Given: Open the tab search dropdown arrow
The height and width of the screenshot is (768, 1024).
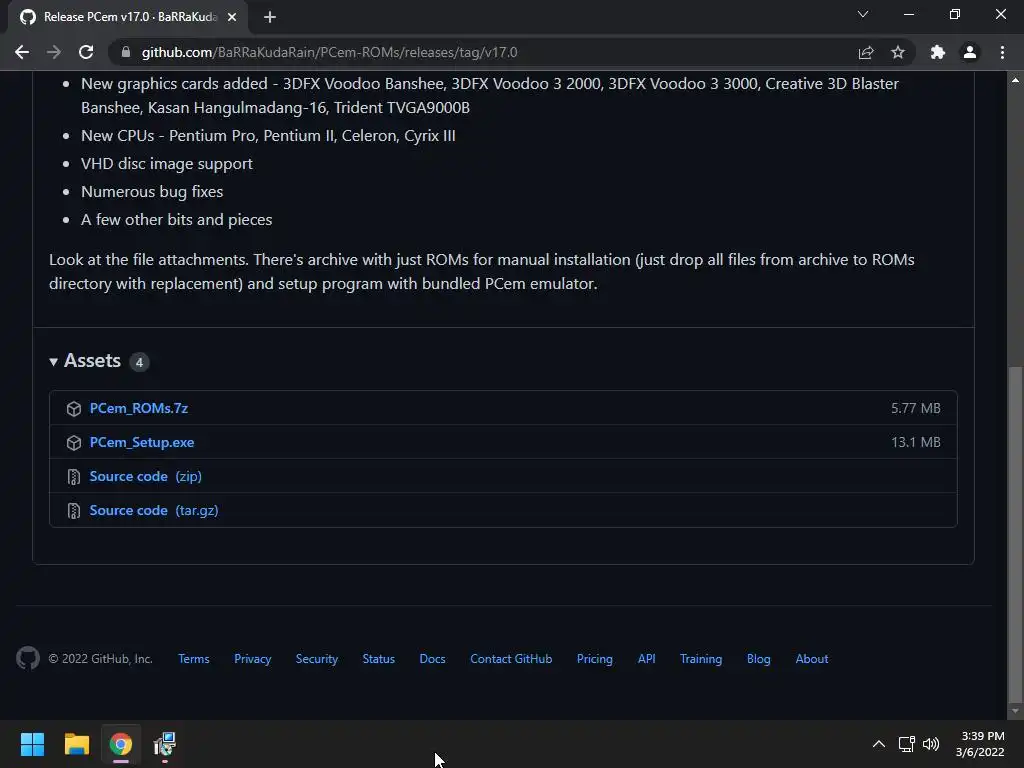Looking at the screenshot, I should pyautogui.click(x=863, y=14).
